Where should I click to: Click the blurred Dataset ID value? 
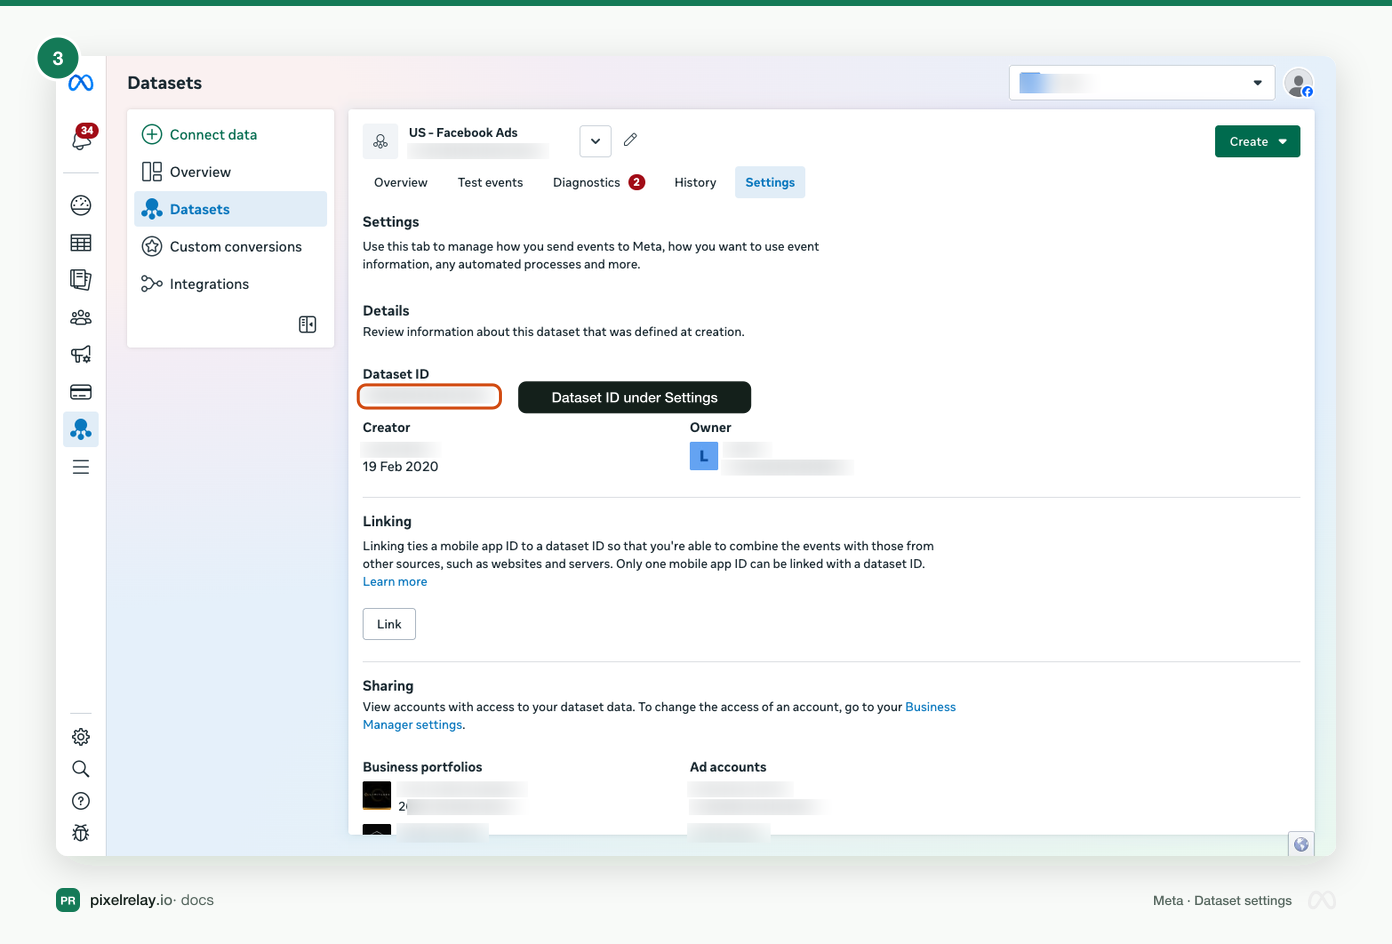pyautogui.click(x=429, y=397)
